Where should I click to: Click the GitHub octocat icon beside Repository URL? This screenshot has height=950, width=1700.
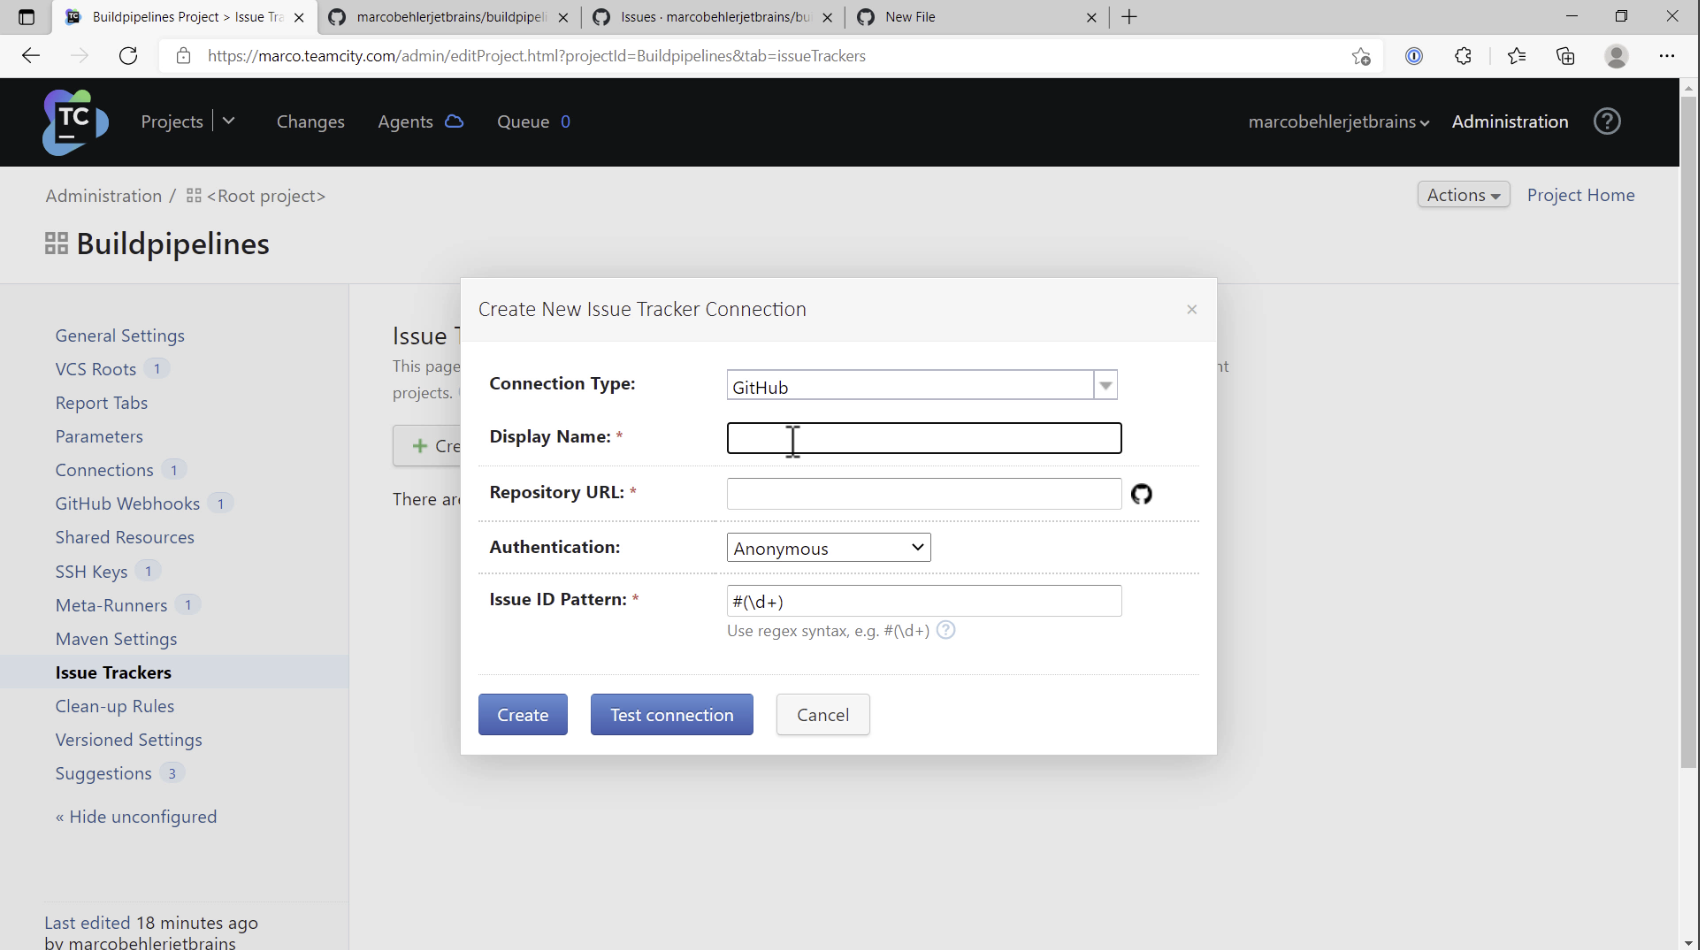[x=1142, y=494]
